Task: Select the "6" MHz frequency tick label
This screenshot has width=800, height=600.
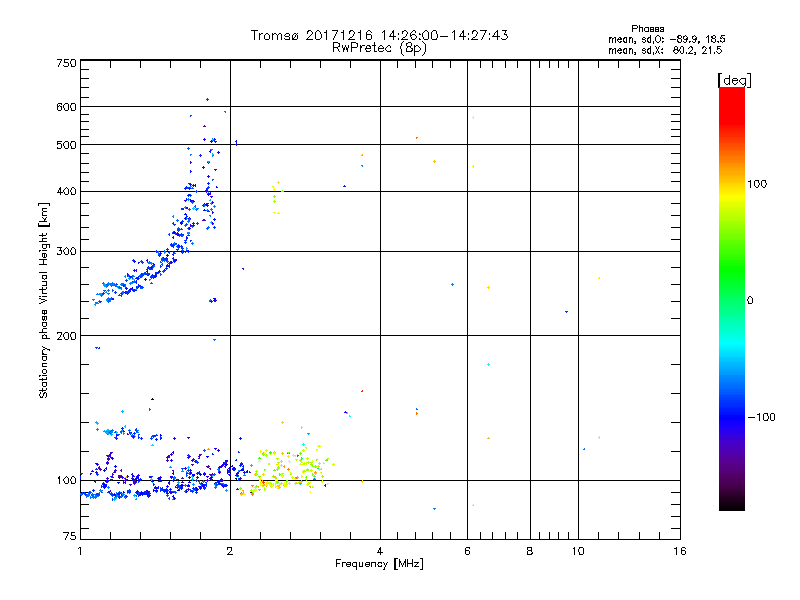Action: click(467, 551)
